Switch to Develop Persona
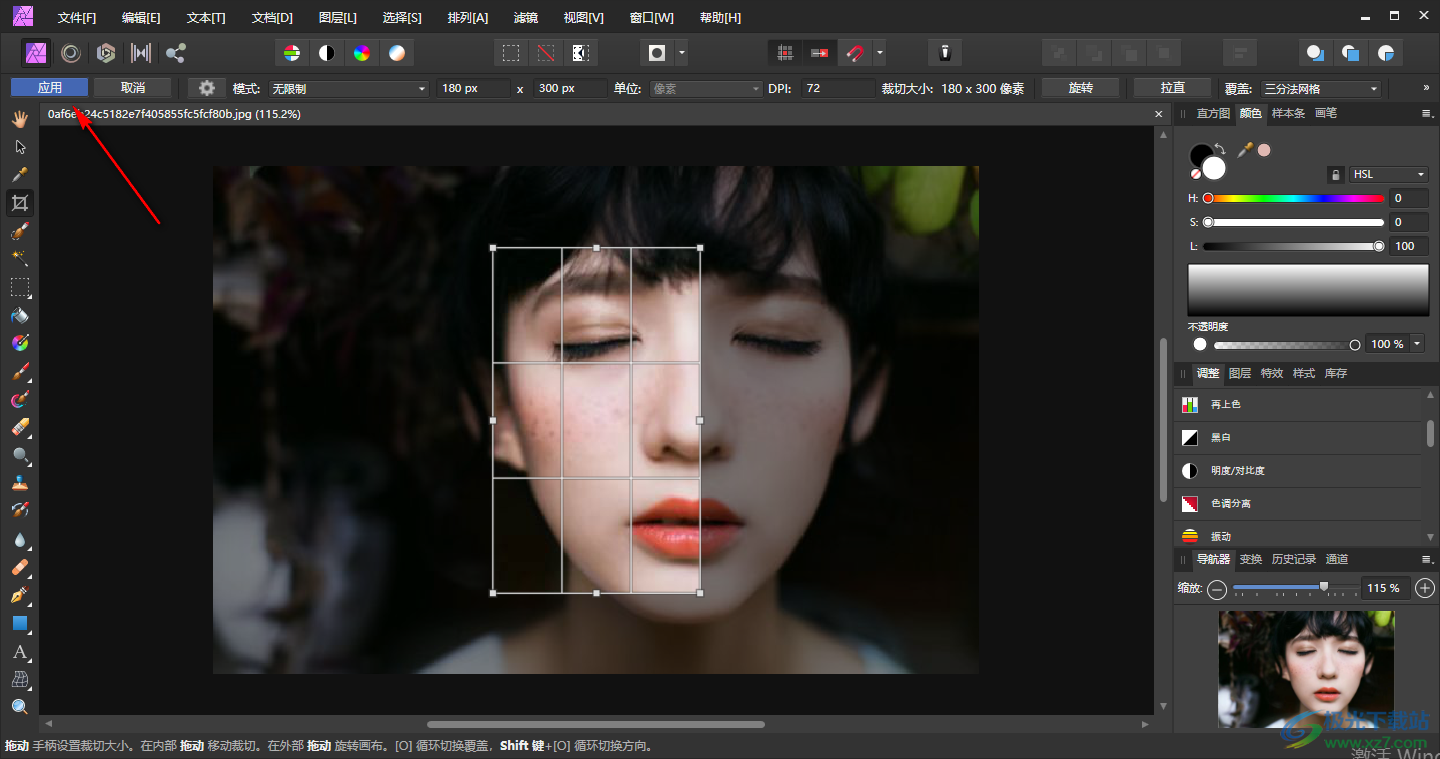Screen dimensions: 1440x759 click(106, 53)
